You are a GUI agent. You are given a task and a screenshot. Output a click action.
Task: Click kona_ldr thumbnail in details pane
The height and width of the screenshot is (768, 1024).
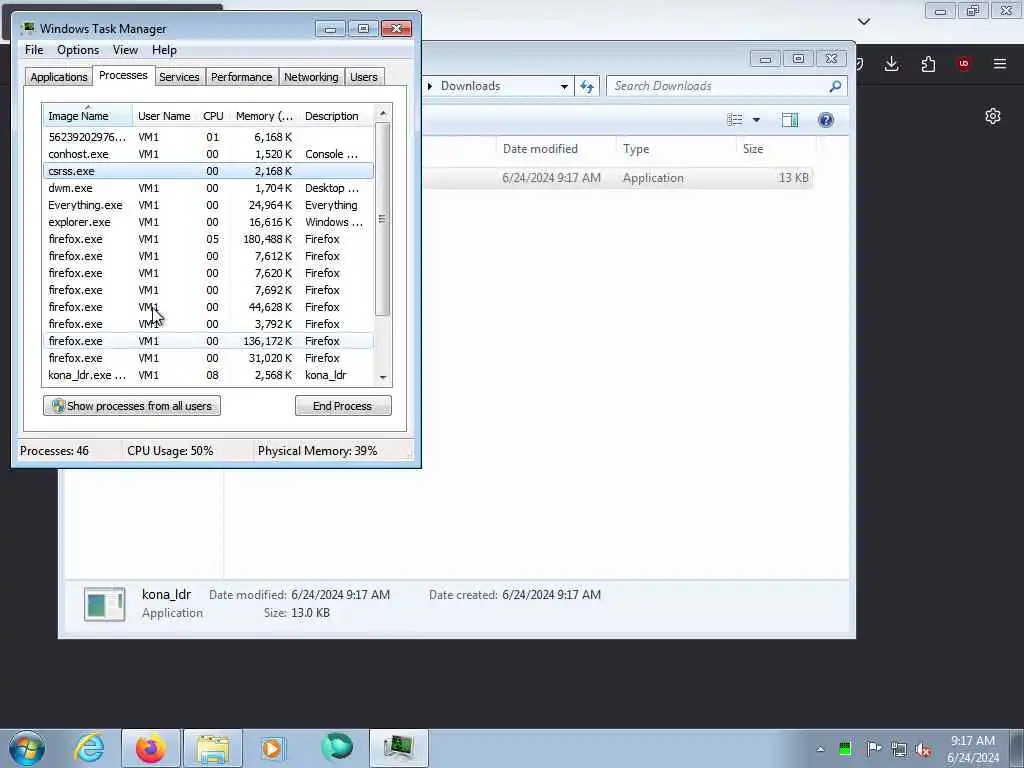point(104,604)
